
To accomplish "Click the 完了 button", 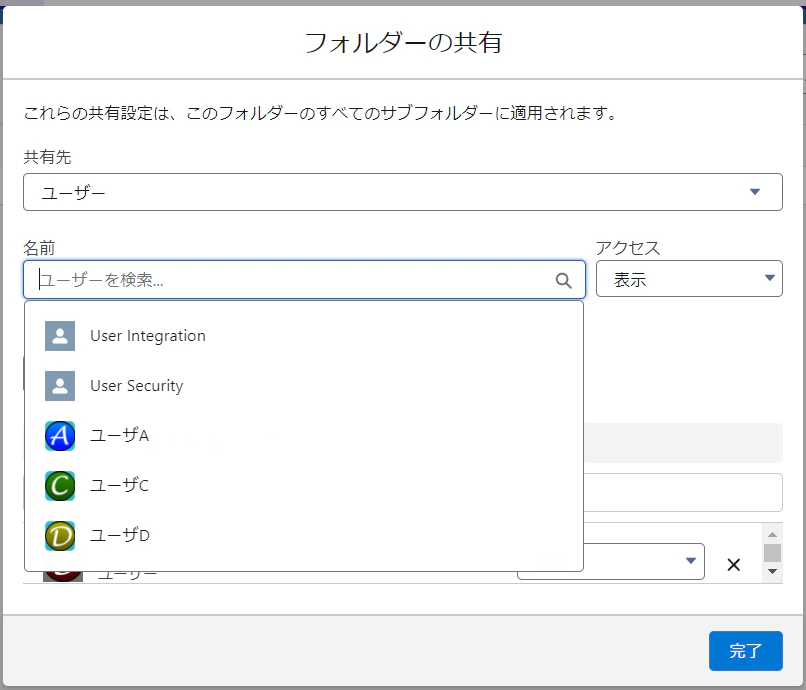I will (745, 651).
